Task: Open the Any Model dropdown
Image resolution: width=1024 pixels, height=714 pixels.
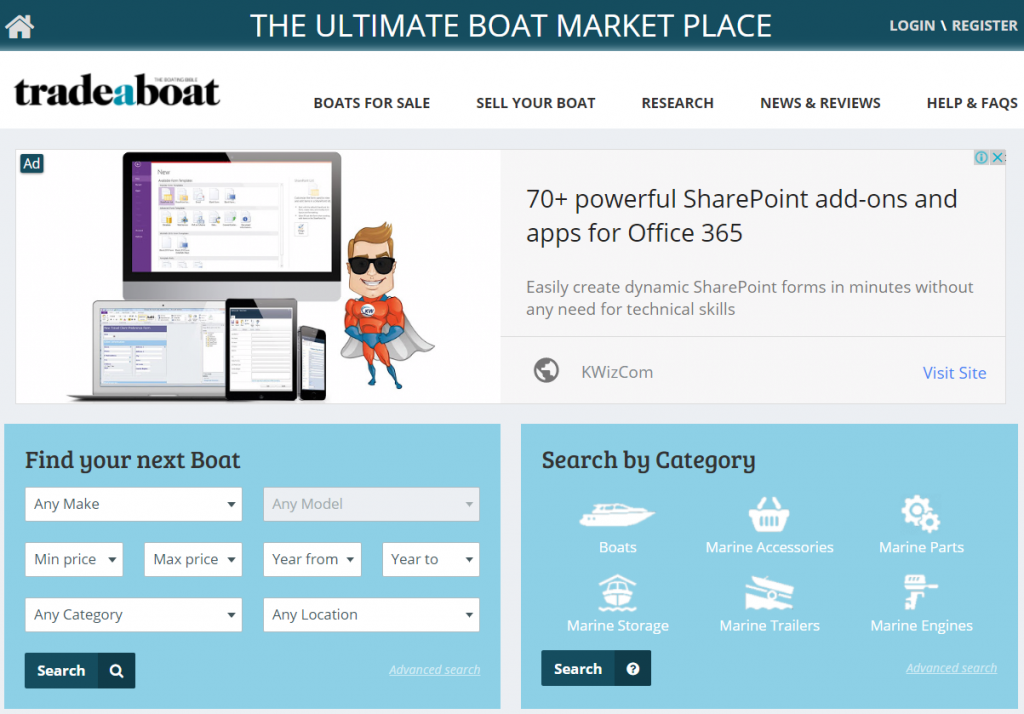Action: coord(371,504)
